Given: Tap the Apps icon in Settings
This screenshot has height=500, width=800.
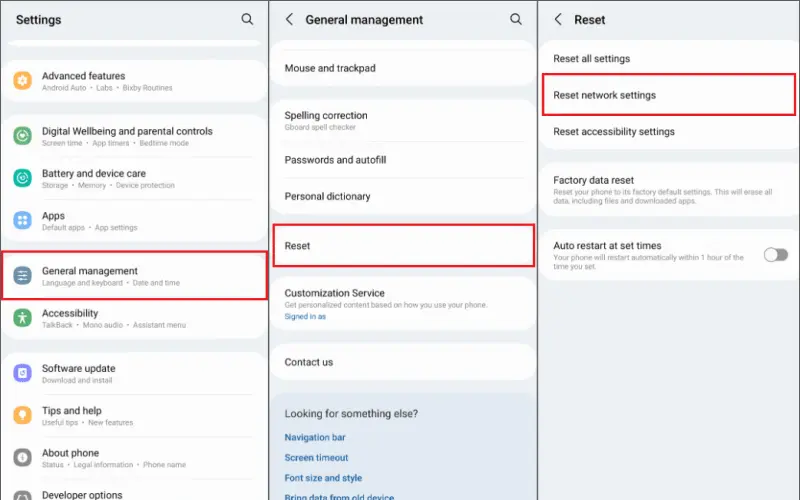Looking at the screenshot, I should (x=23, y=220).
